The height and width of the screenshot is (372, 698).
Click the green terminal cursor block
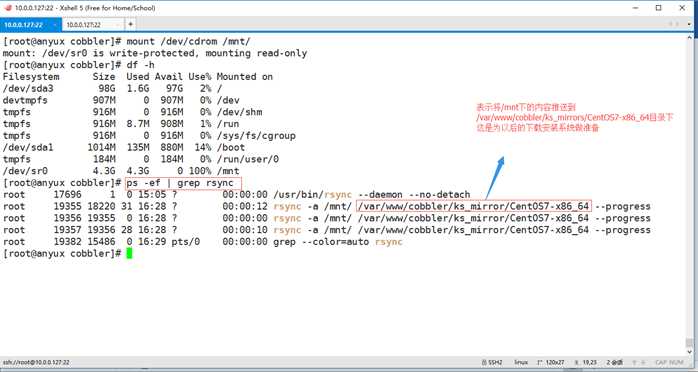click(x=129, y=254)
